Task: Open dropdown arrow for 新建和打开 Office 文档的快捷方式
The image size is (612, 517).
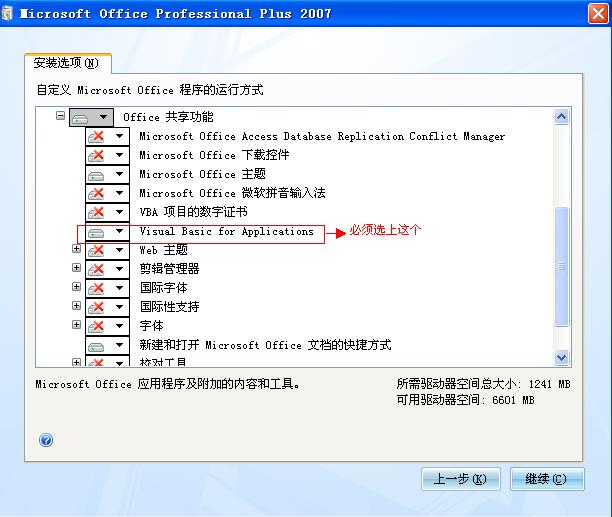Action: click(119, 345)
